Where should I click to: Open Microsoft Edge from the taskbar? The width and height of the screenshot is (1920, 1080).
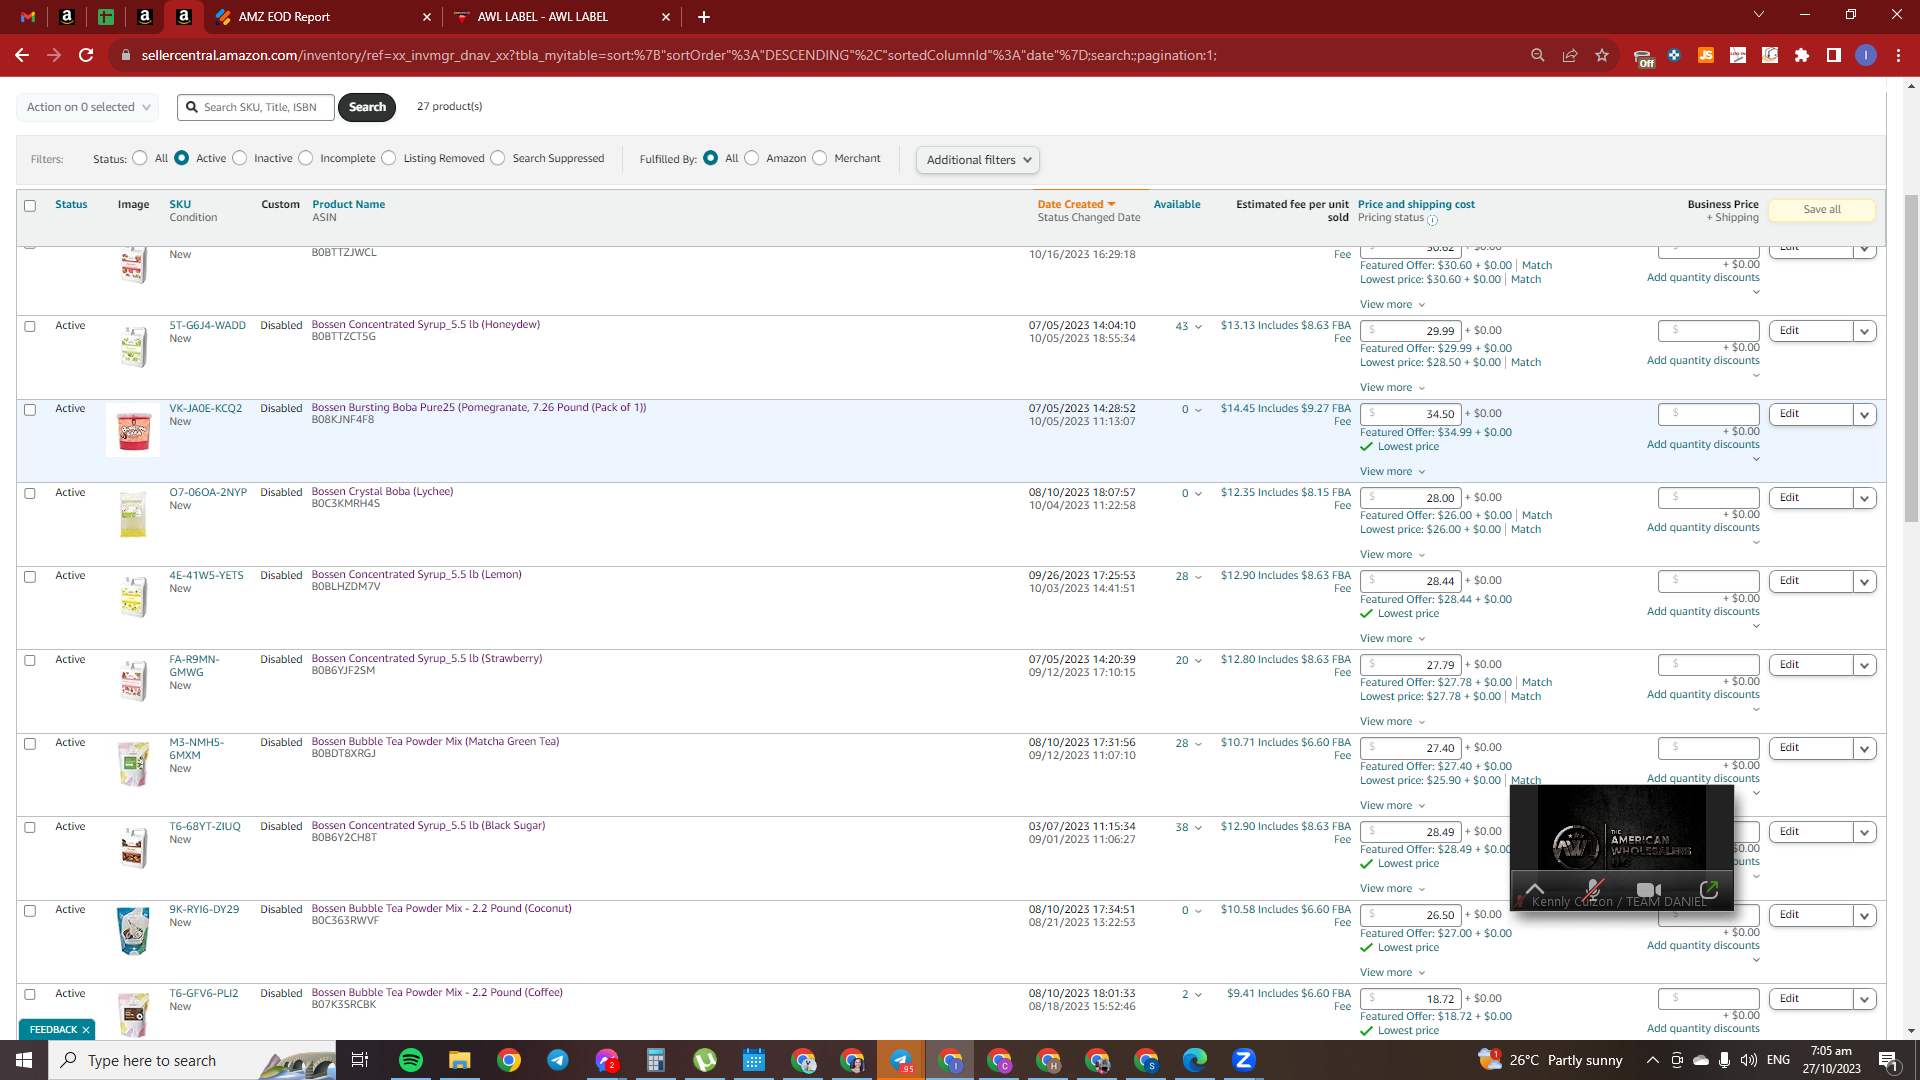pos(1195,1060)
